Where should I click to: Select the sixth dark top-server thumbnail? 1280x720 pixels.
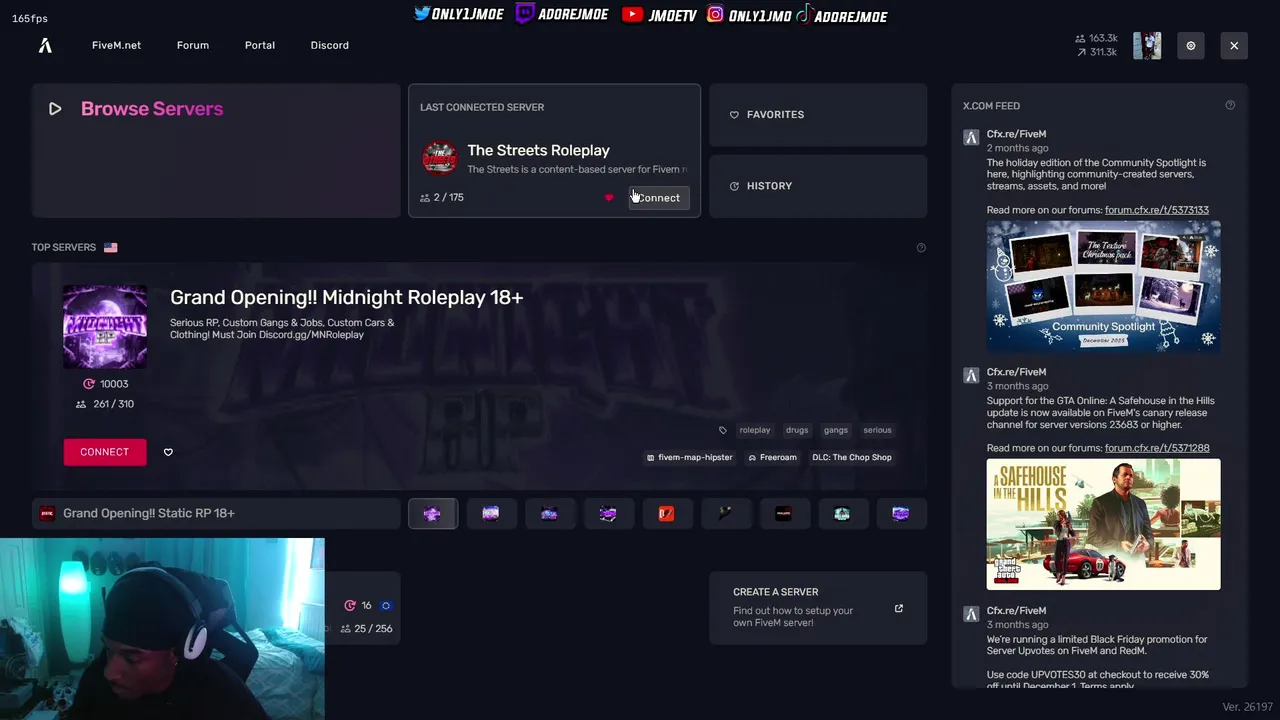pos(725,514)
